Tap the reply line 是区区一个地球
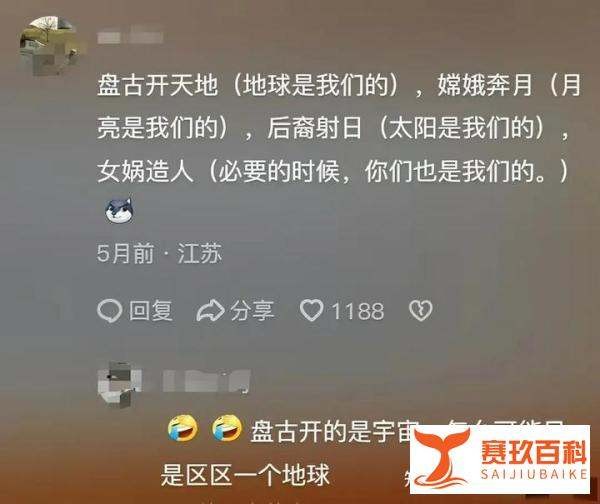Viewport: 600px width, 504px height. click(x=245, y=475)
